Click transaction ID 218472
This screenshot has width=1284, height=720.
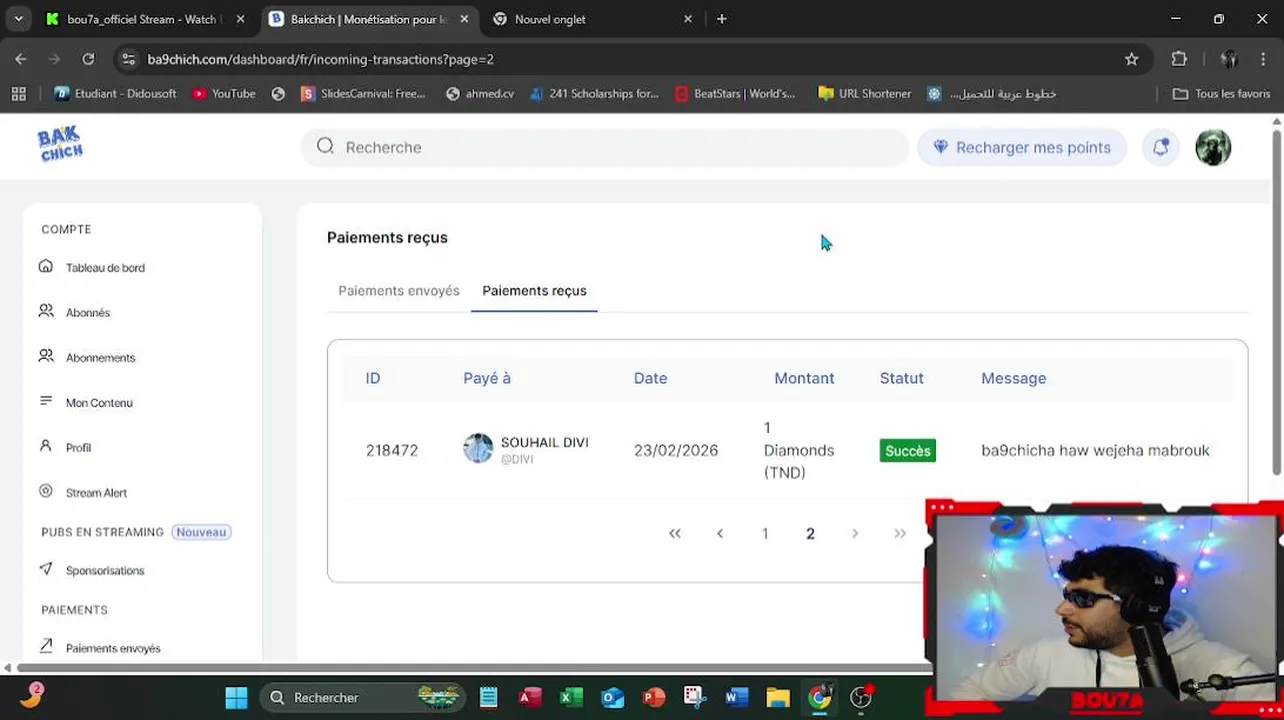(x=392, y=450)
